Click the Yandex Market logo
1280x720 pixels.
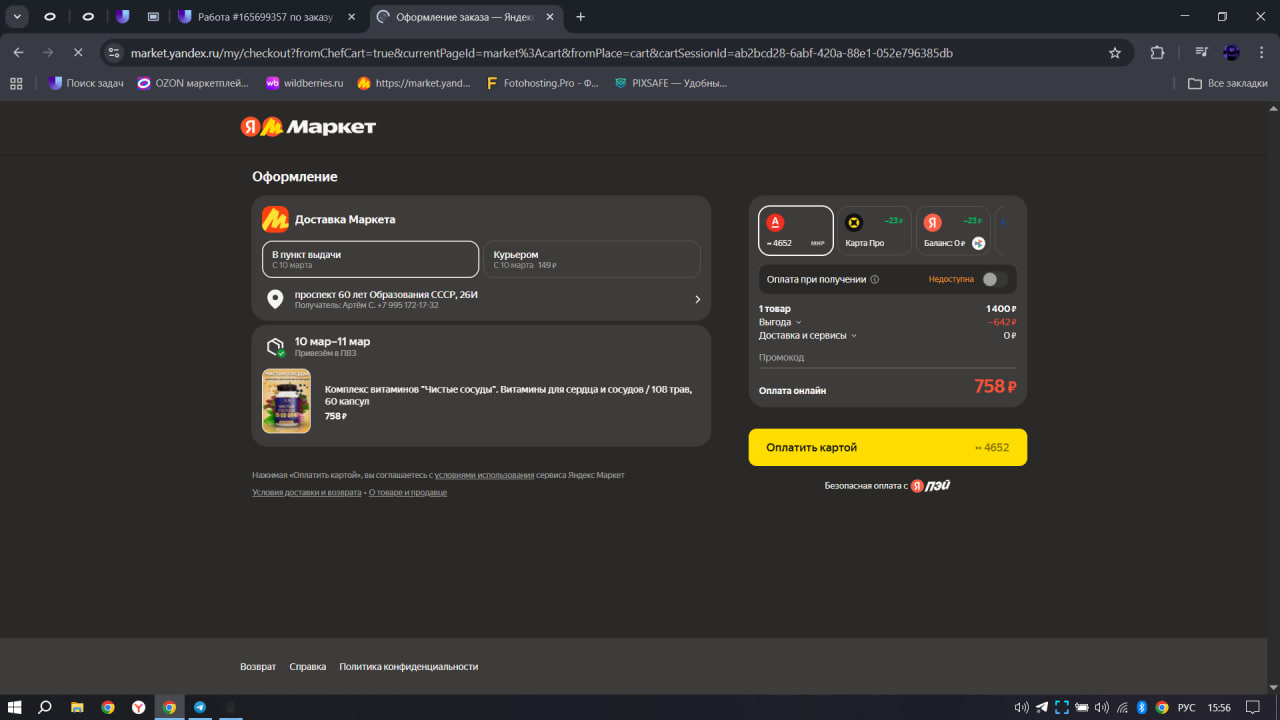point(308,127)
